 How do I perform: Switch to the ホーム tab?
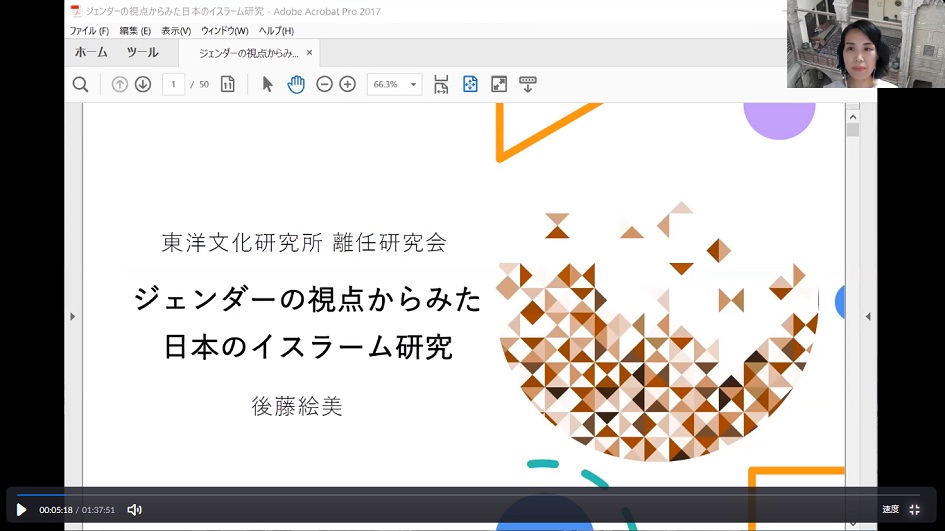91,52
